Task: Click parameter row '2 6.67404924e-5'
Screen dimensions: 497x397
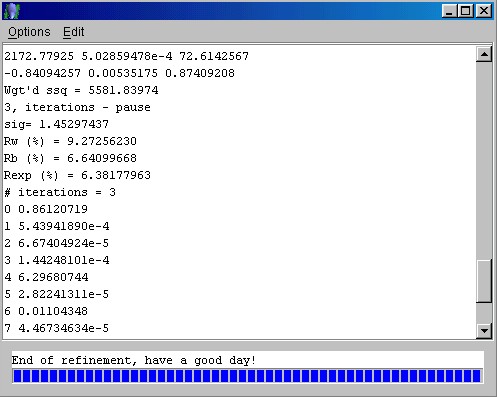Action: tap(57, 243)
